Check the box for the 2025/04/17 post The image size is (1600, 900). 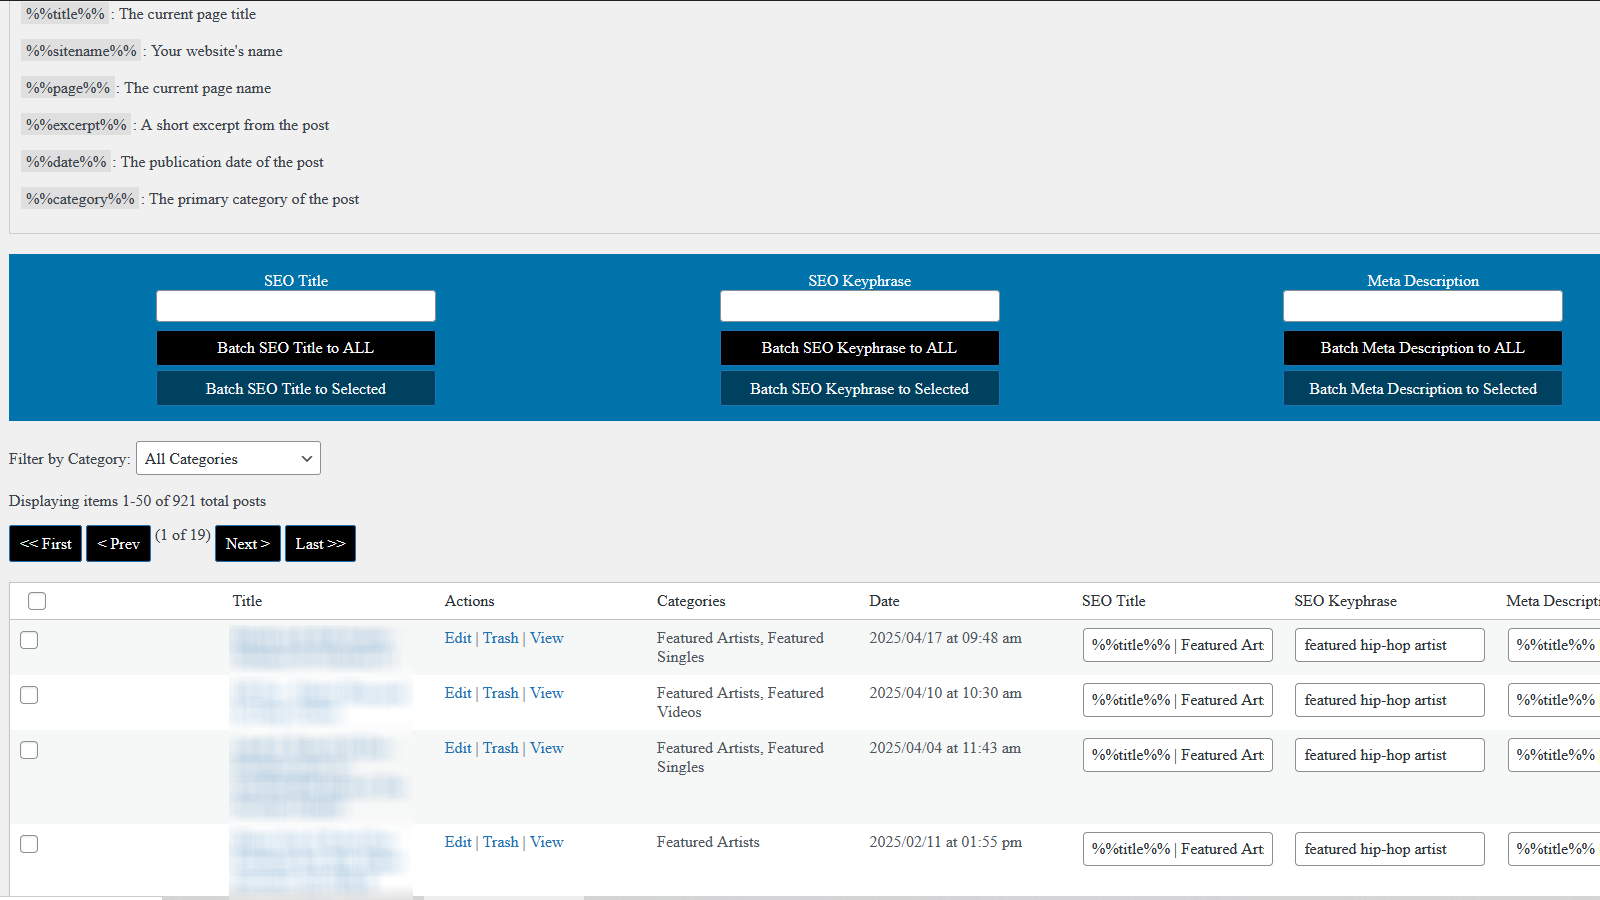click(x=29, y=640)
